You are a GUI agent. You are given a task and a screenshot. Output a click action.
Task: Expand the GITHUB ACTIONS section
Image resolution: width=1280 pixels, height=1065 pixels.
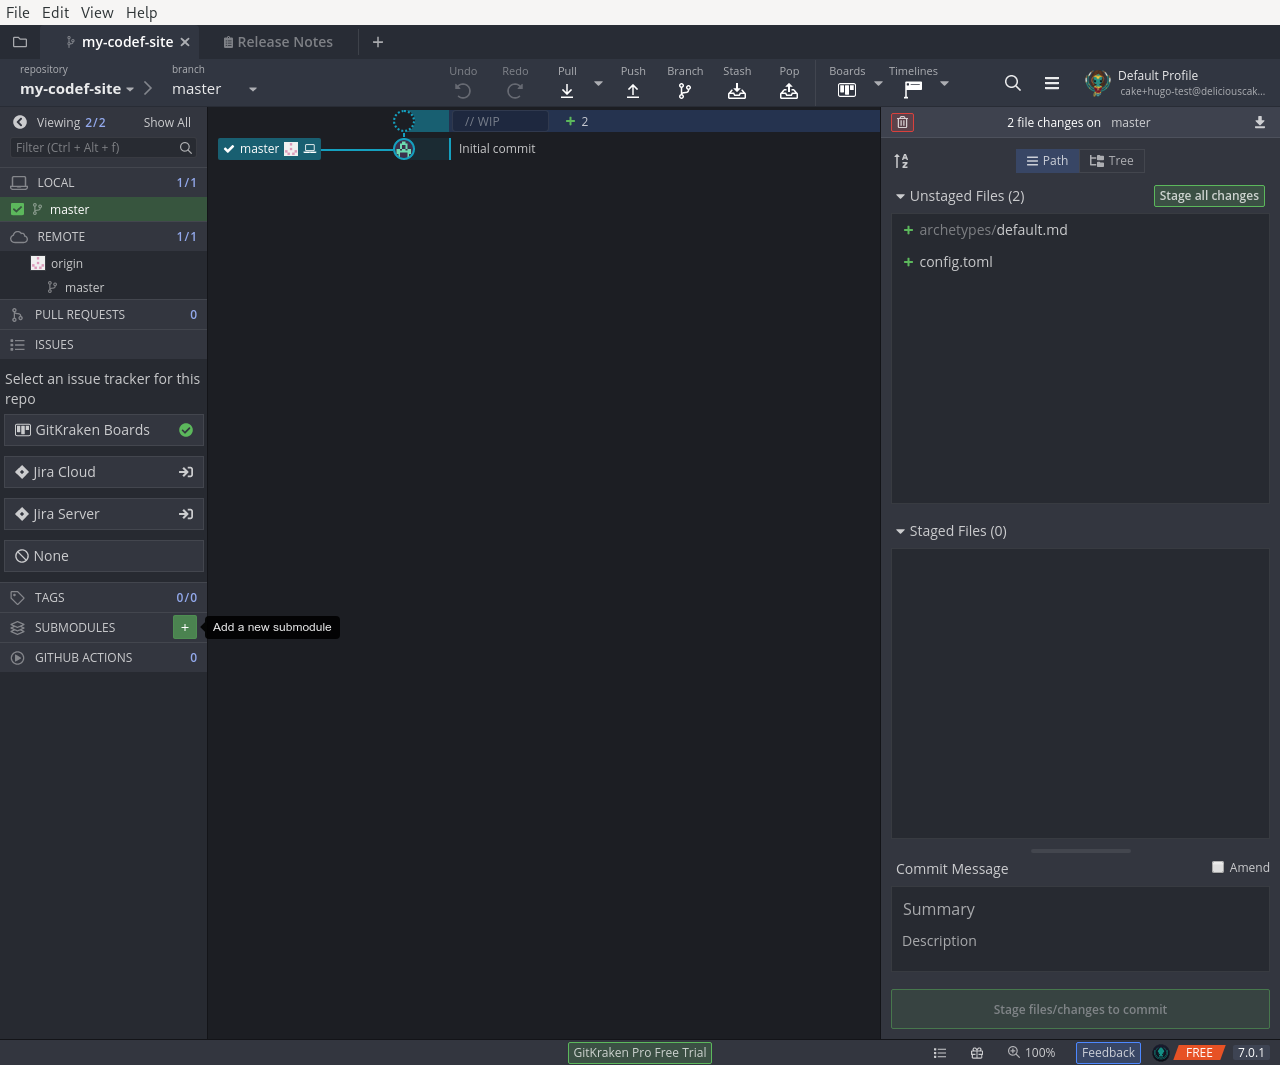coord(104,658)
